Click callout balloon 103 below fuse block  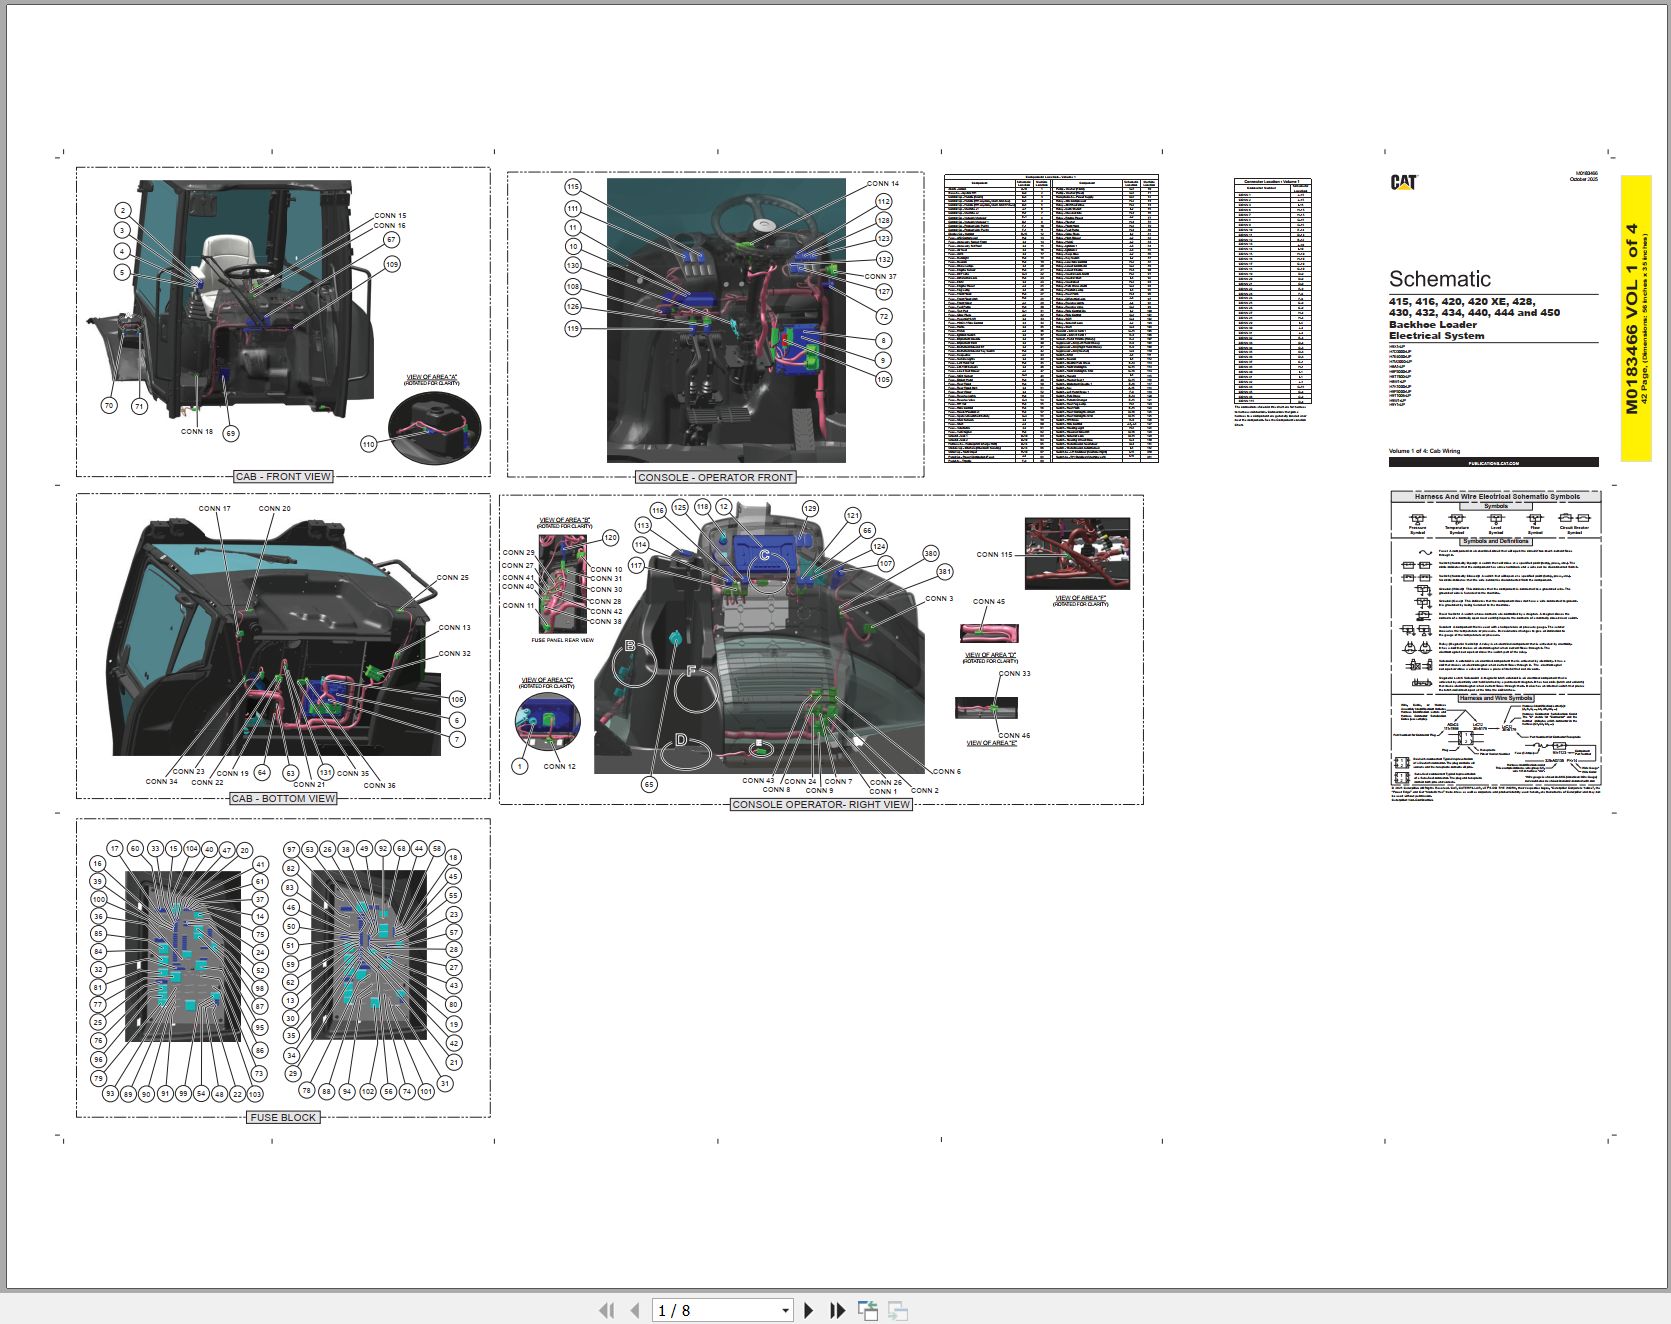pyautogui.click(x=255, y=1094)
